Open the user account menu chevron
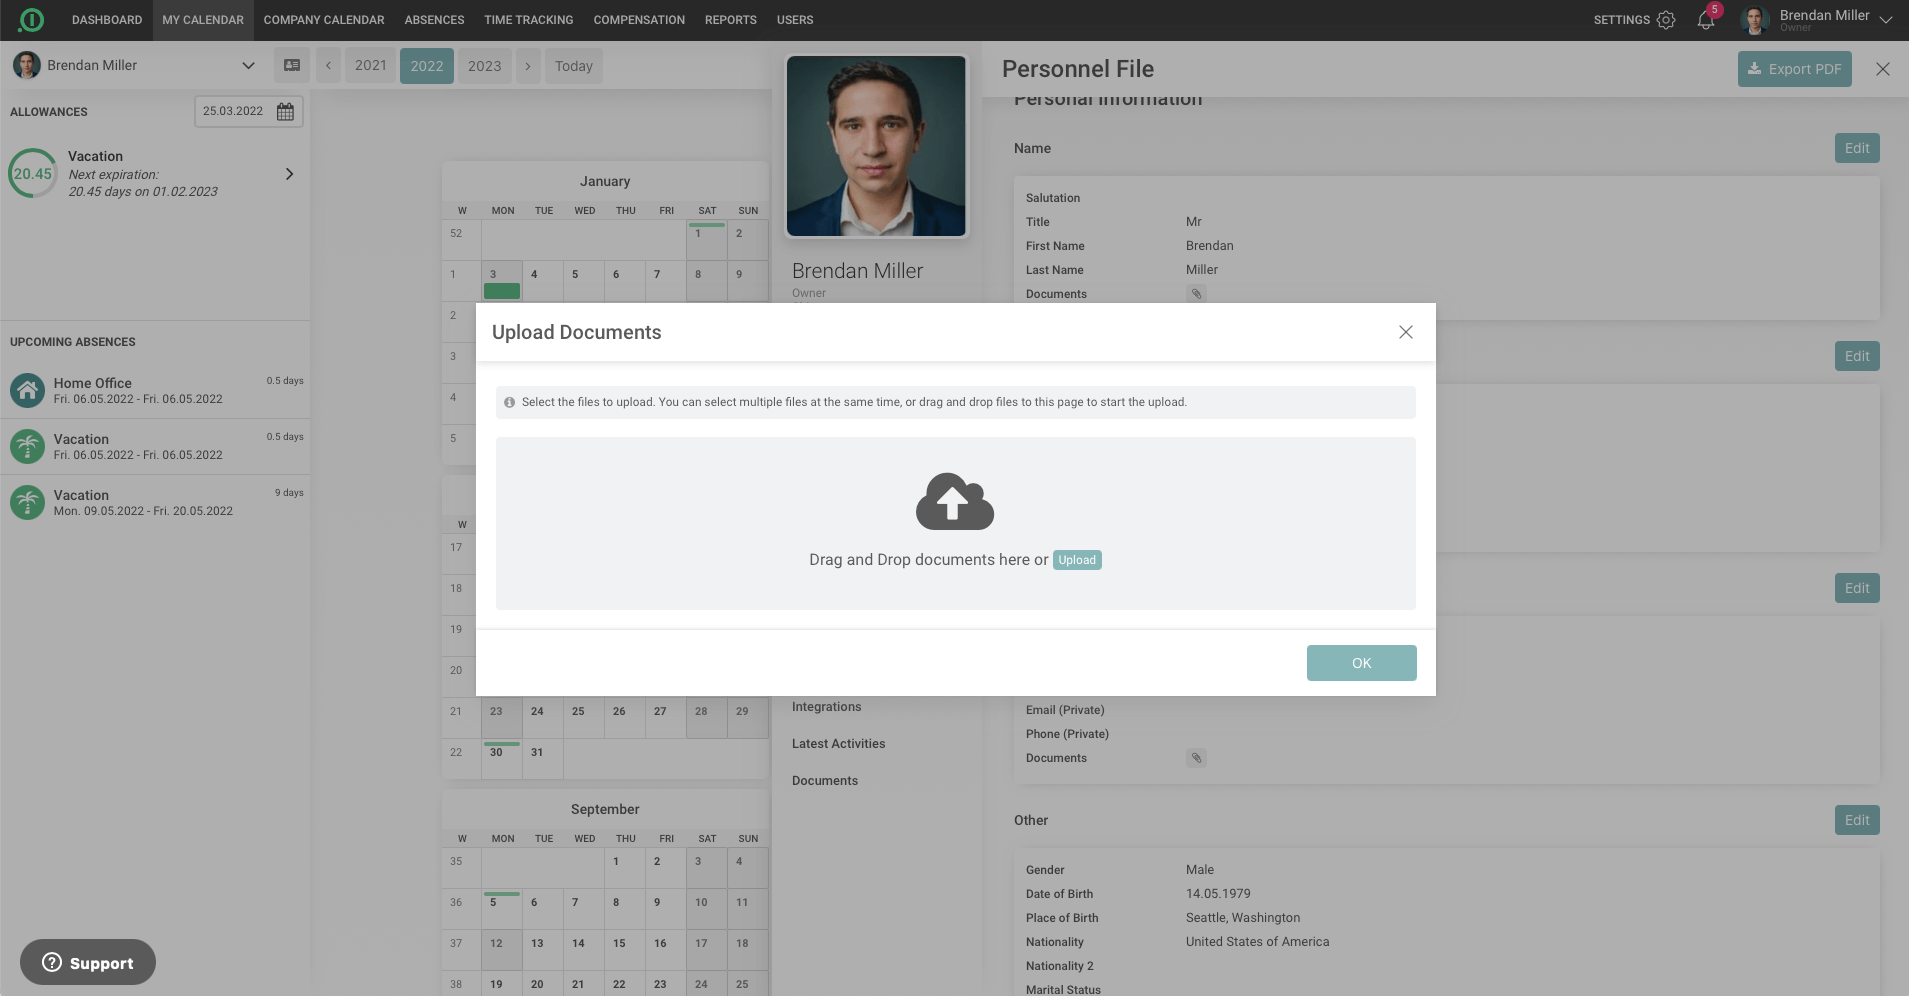The height and width of the screenshot is (996, 1909). click(1886, 20)
